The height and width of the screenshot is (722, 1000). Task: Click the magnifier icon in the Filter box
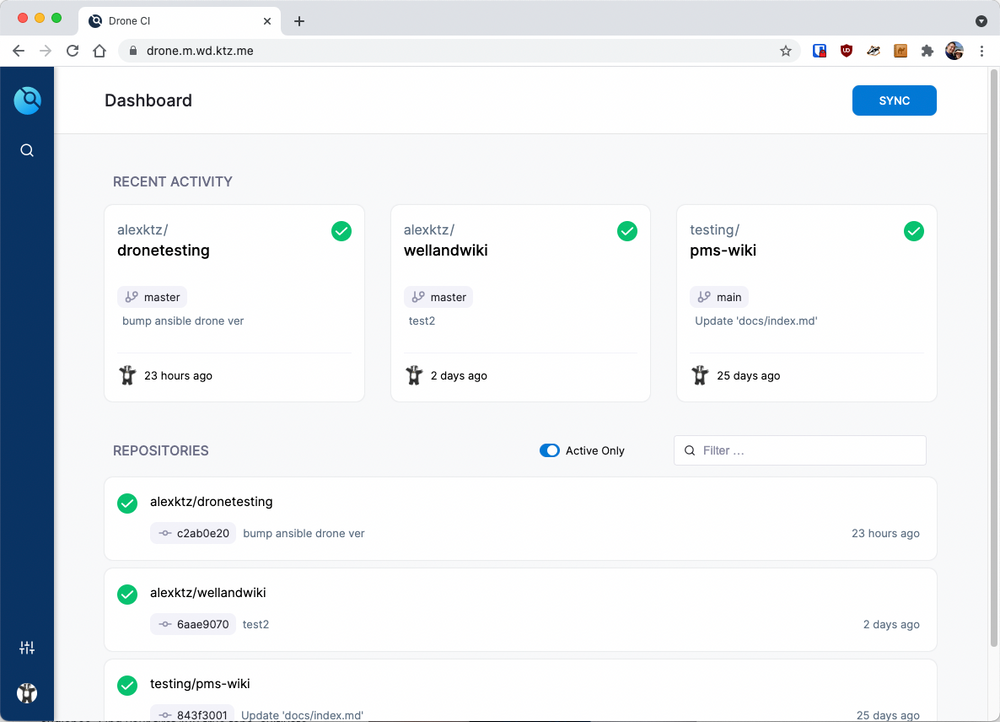click(689, 450)
